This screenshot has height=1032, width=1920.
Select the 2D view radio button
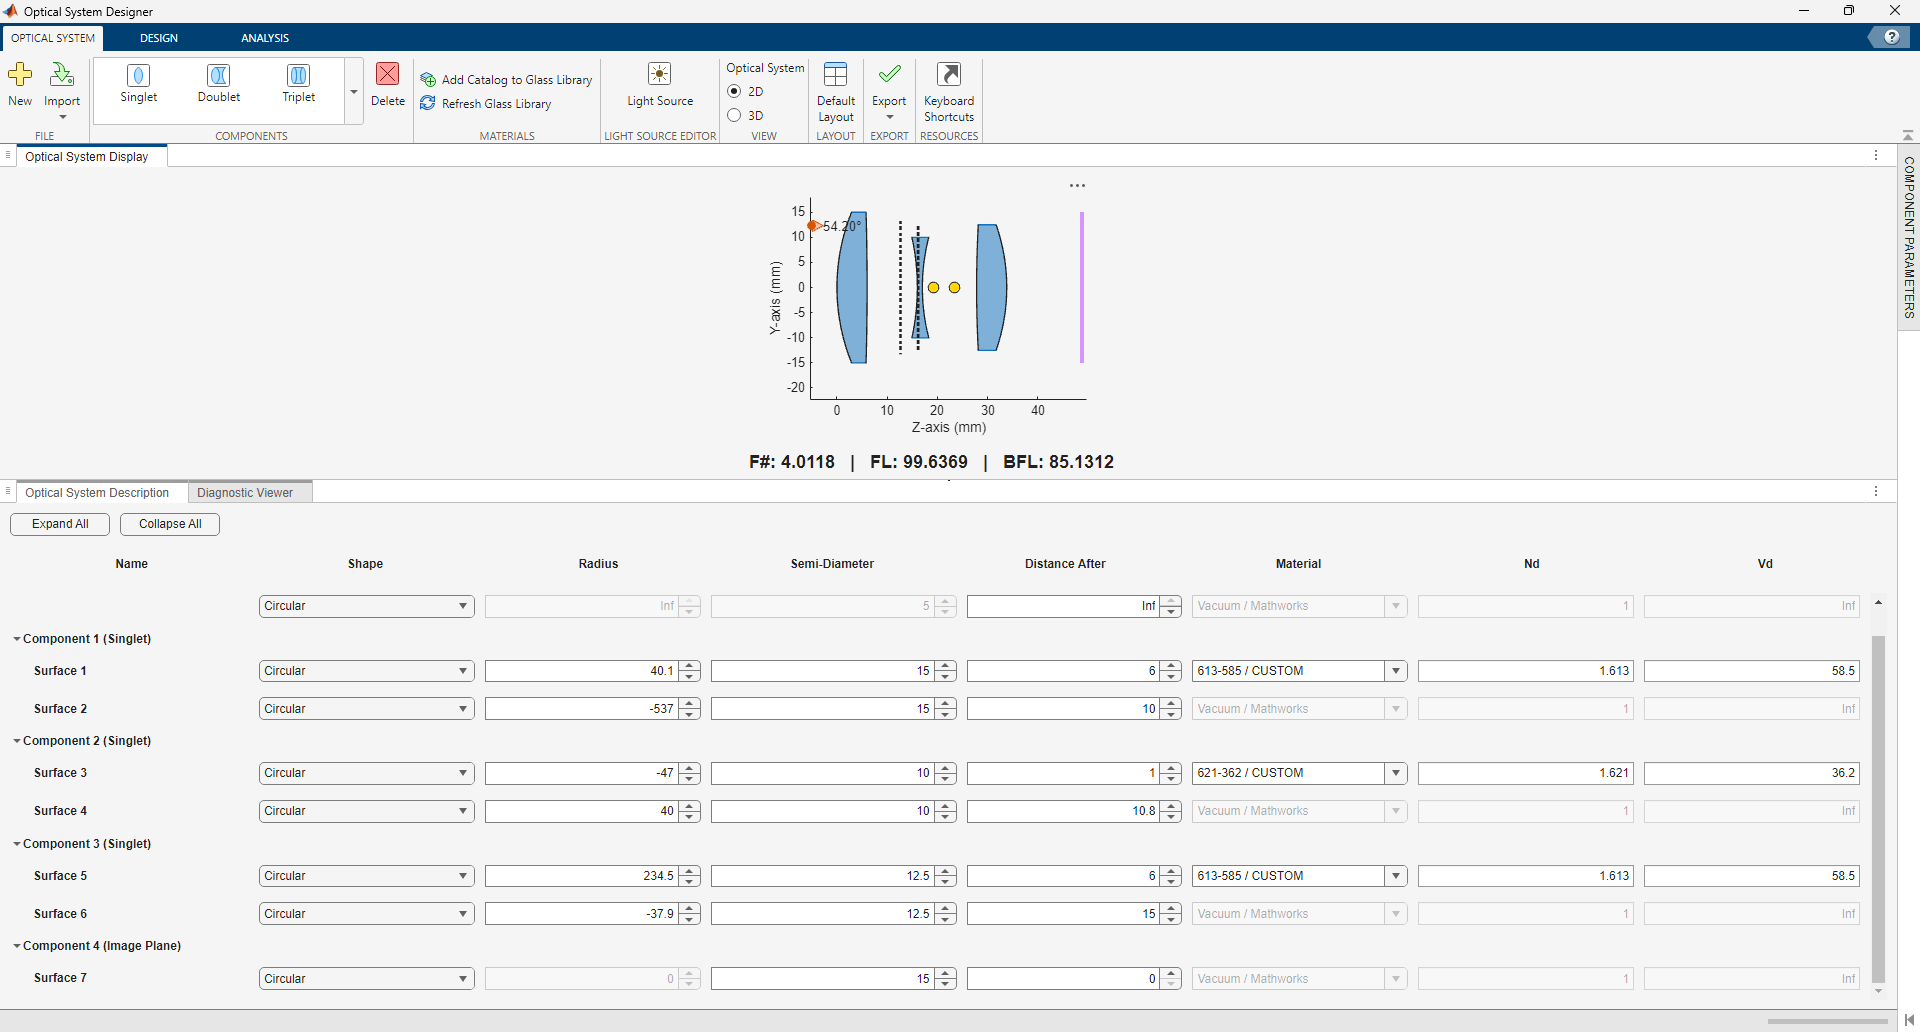736,91
